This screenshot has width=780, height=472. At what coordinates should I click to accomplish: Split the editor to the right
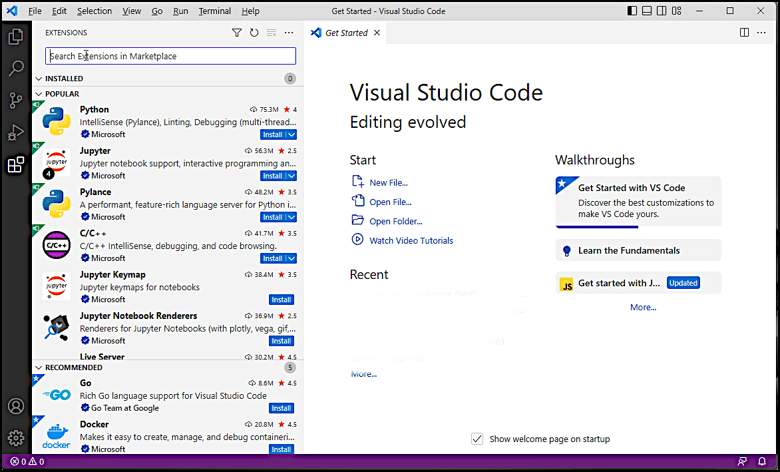(745, 33)
